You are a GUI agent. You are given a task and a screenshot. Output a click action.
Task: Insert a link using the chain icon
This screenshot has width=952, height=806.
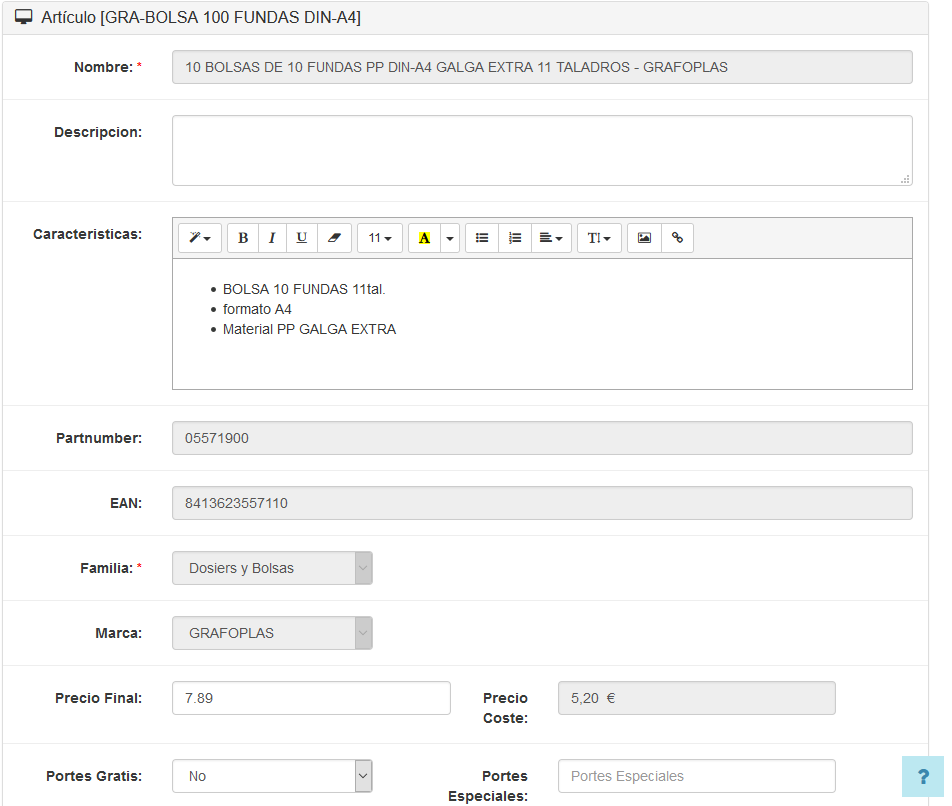pyautogui.click(x=677, y=238)
